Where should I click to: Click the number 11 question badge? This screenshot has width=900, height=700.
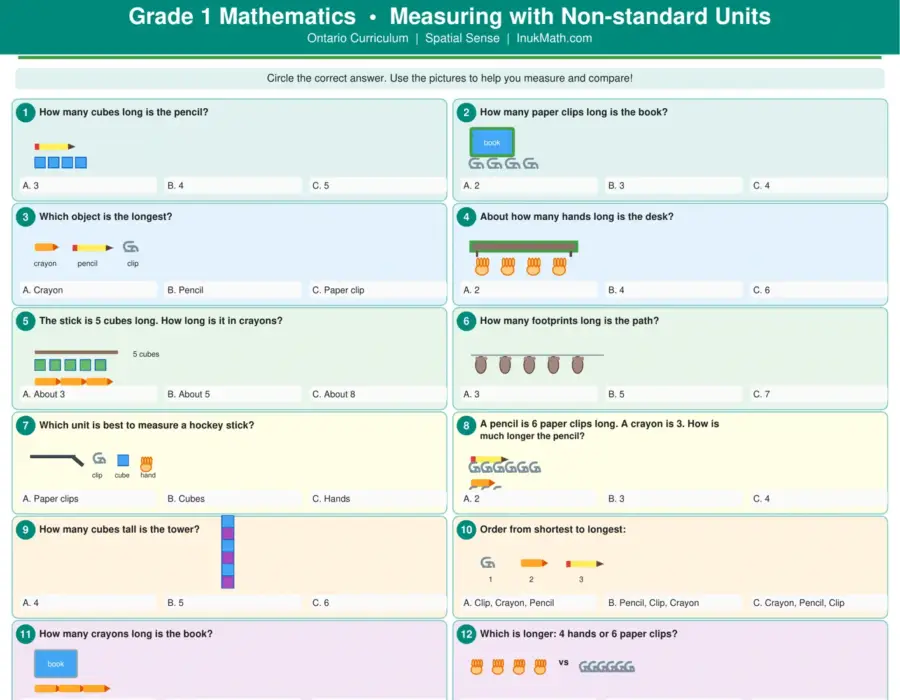(x=25, y=634)
